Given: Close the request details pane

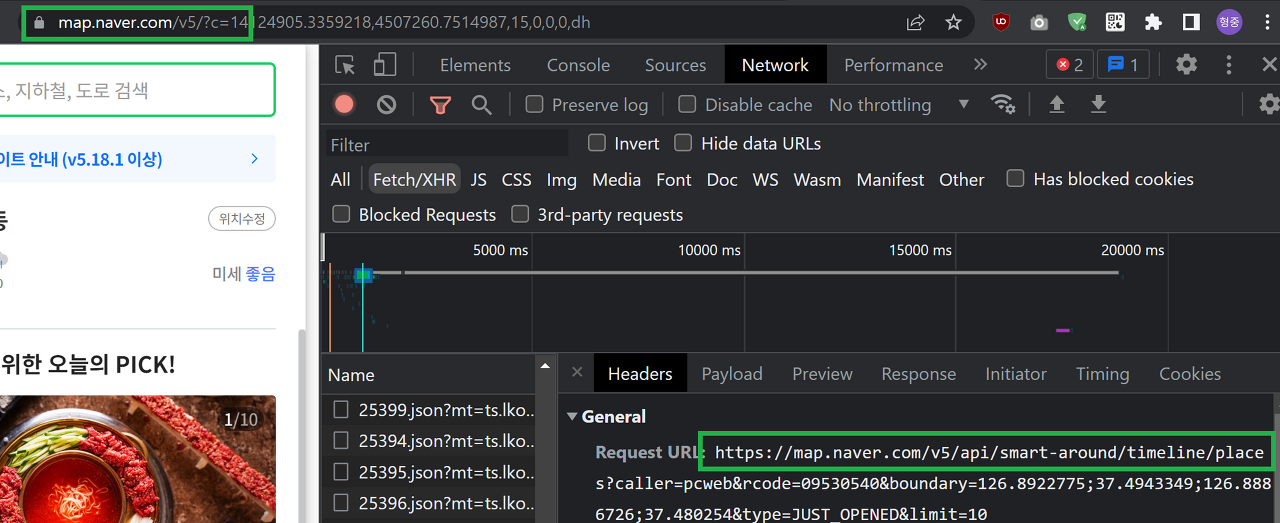Looking at the screenshot, I should (x=577, y=372).
